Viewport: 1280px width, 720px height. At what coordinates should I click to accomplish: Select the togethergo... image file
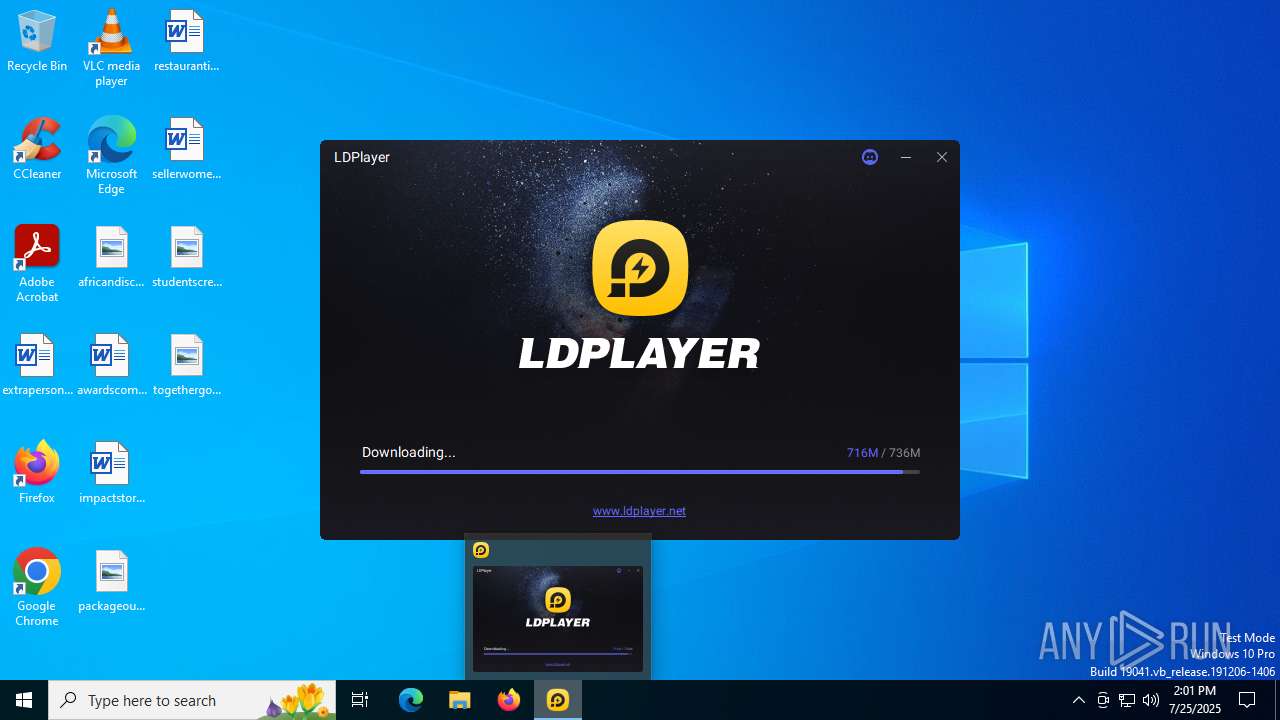pos(186,366)
